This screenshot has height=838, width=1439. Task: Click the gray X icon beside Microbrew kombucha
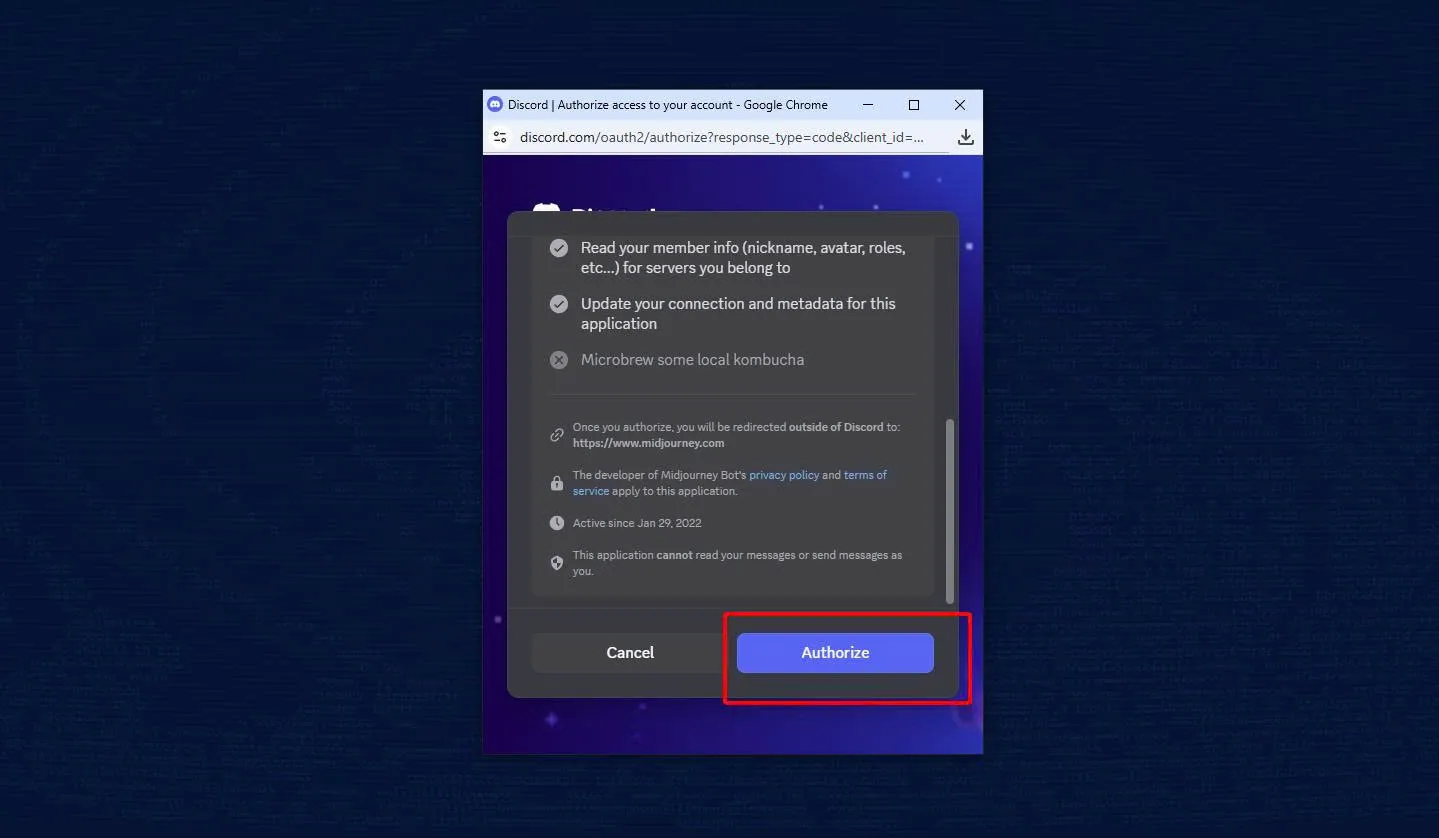click(x=559, y=360)
